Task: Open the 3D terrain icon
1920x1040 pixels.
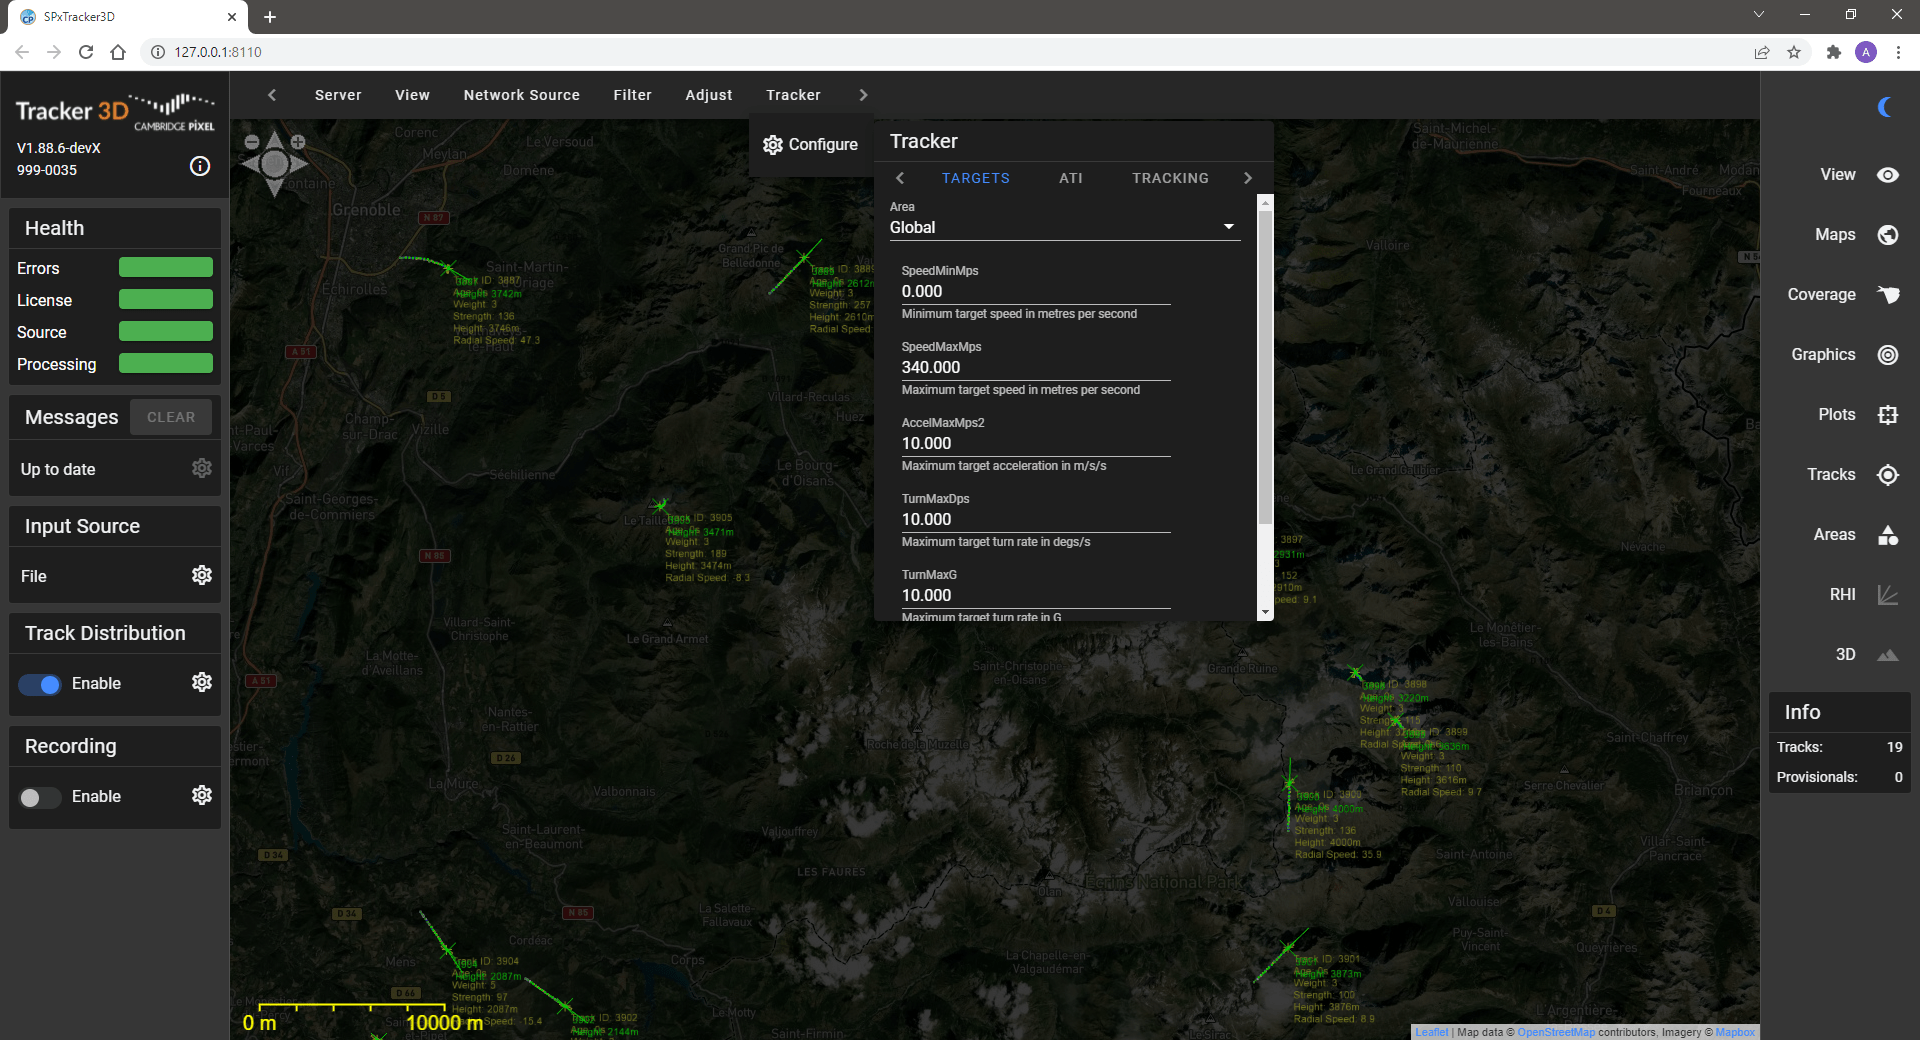Action: (x=1887, y=655)
